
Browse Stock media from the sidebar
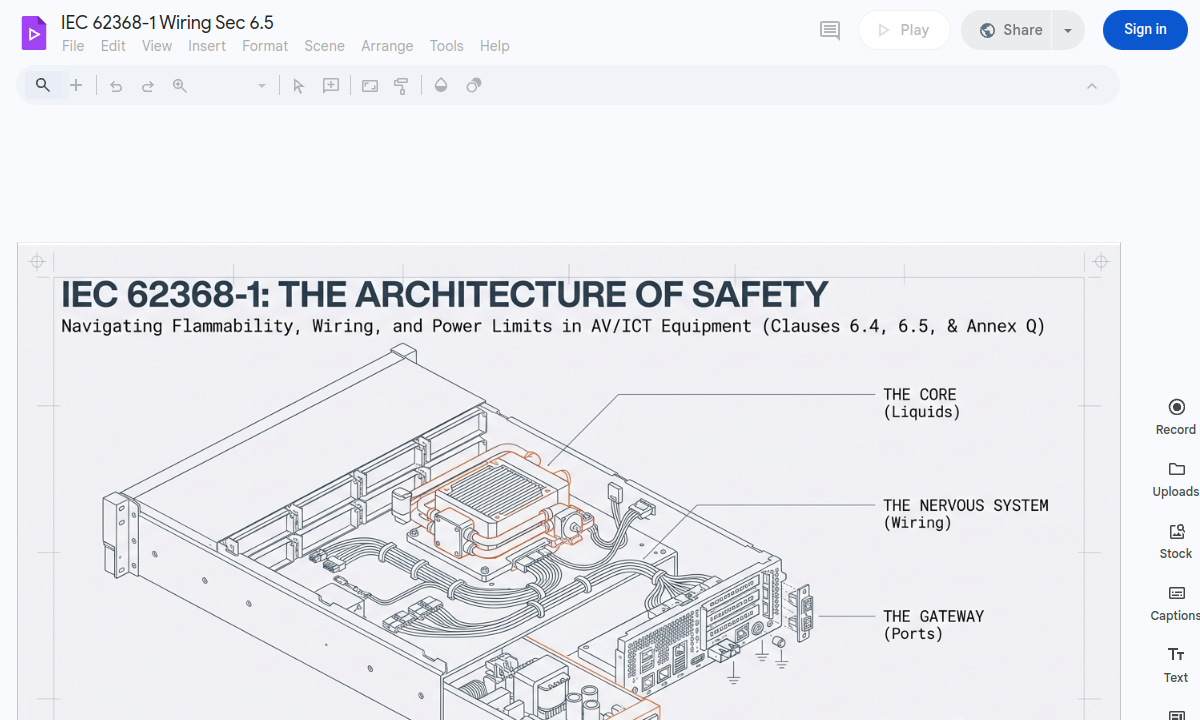pos(1175,539)
